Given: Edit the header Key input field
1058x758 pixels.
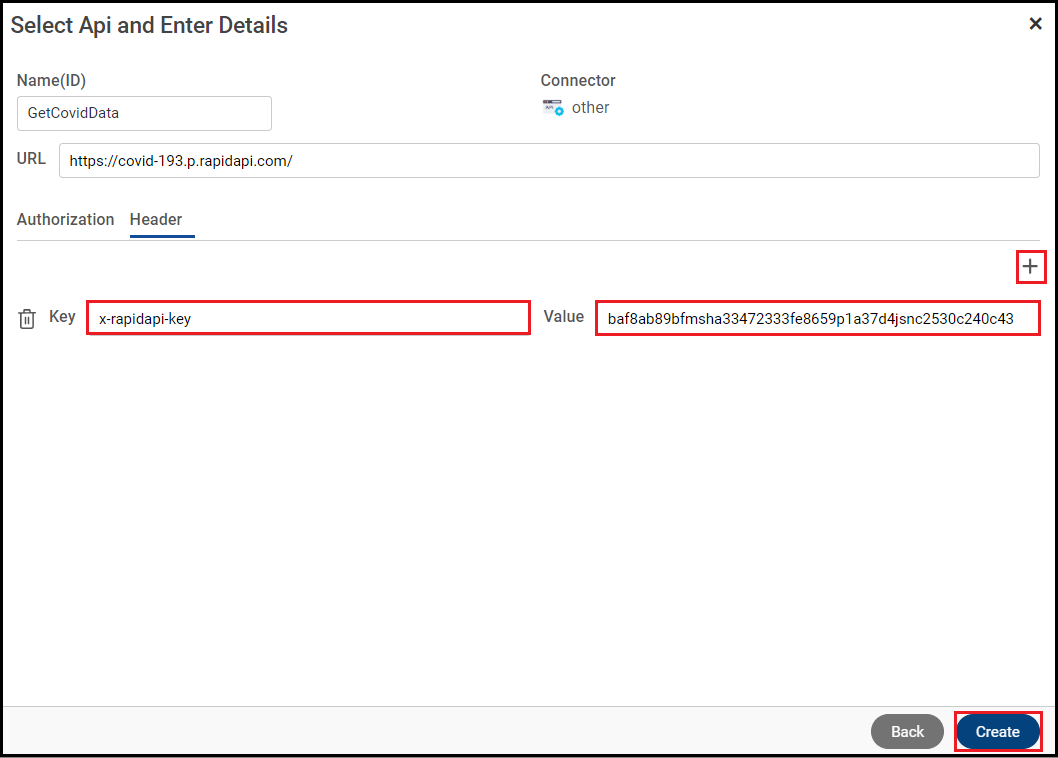Looking at the screenshot, I should 308,319.
